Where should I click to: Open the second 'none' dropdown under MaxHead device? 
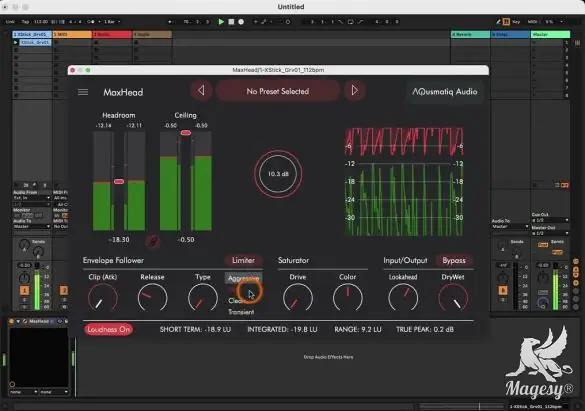click(x=54, y=392)
